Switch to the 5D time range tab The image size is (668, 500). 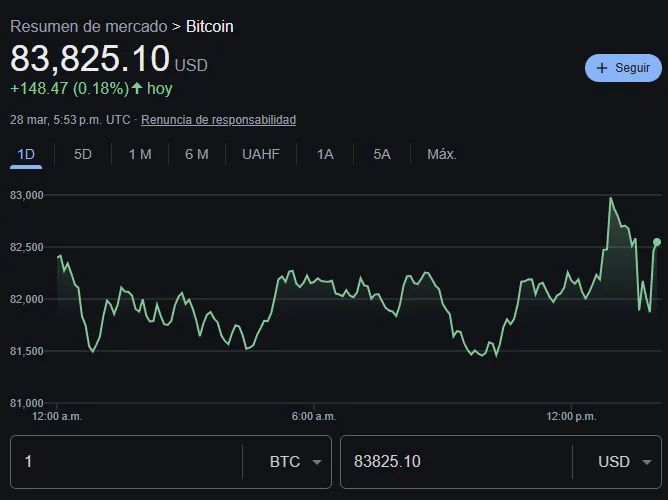click(83, 154)
